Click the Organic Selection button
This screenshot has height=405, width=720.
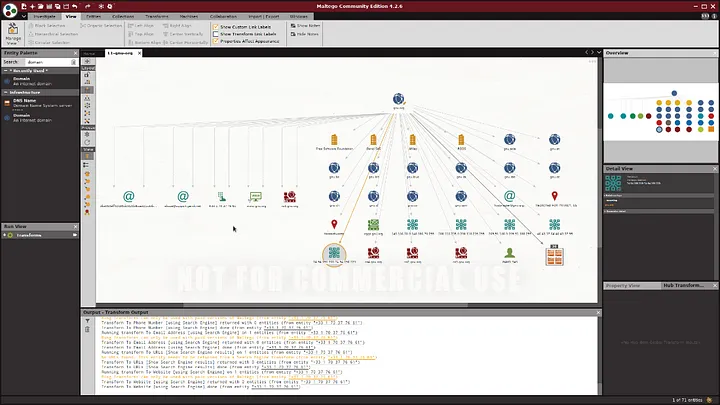(x=101, y=26)
